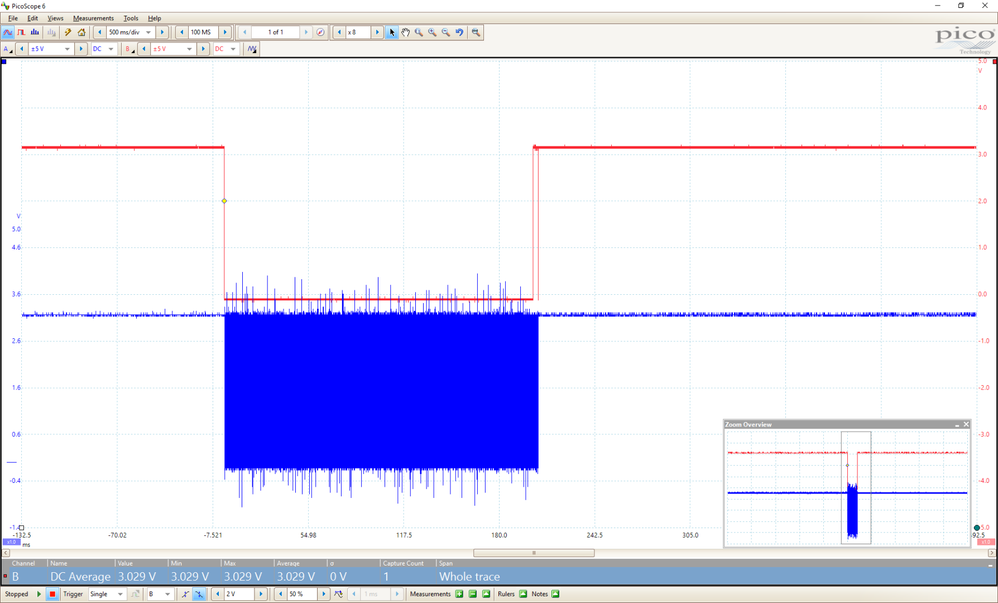Select the Hand pan tool
The height and width of the screenshot is (603, 998).
[x=405, y=32]
